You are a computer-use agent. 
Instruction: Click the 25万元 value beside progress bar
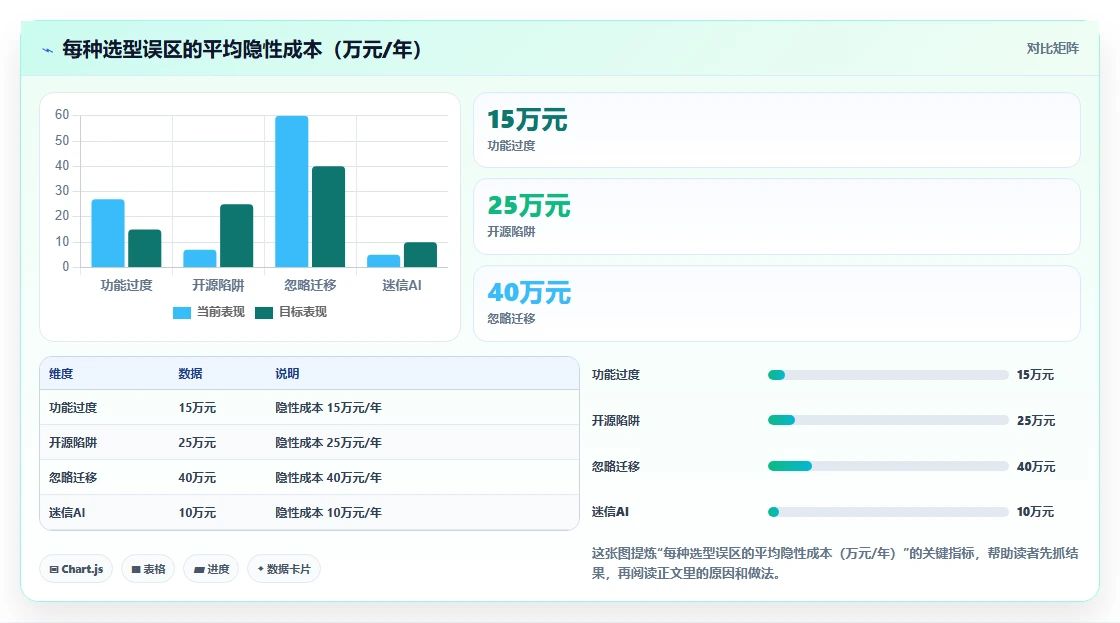[1036, 421]
